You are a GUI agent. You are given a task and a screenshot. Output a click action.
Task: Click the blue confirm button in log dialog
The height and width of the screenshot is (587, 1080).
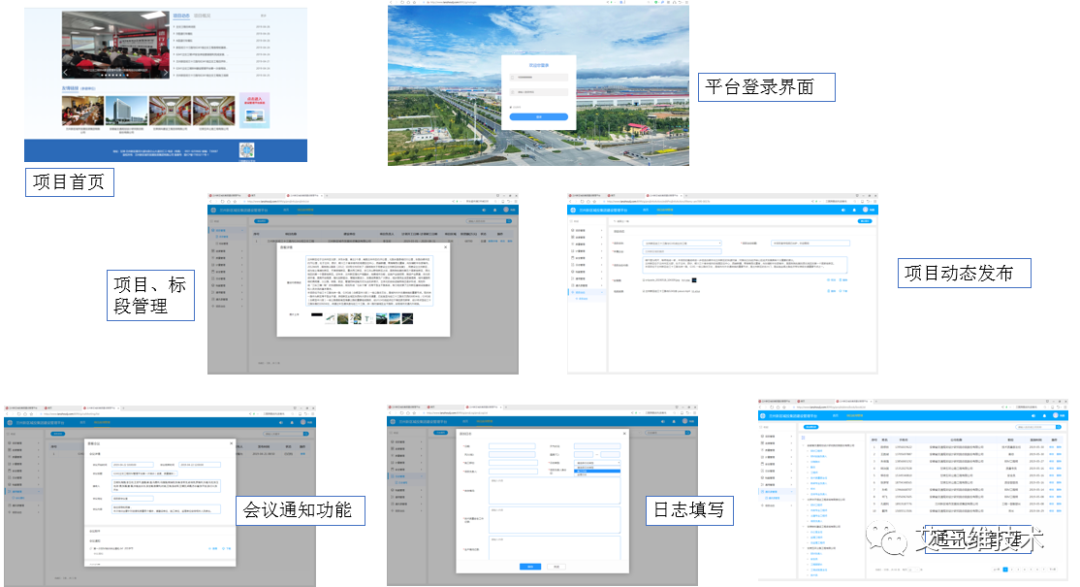(x=530, y=566)
